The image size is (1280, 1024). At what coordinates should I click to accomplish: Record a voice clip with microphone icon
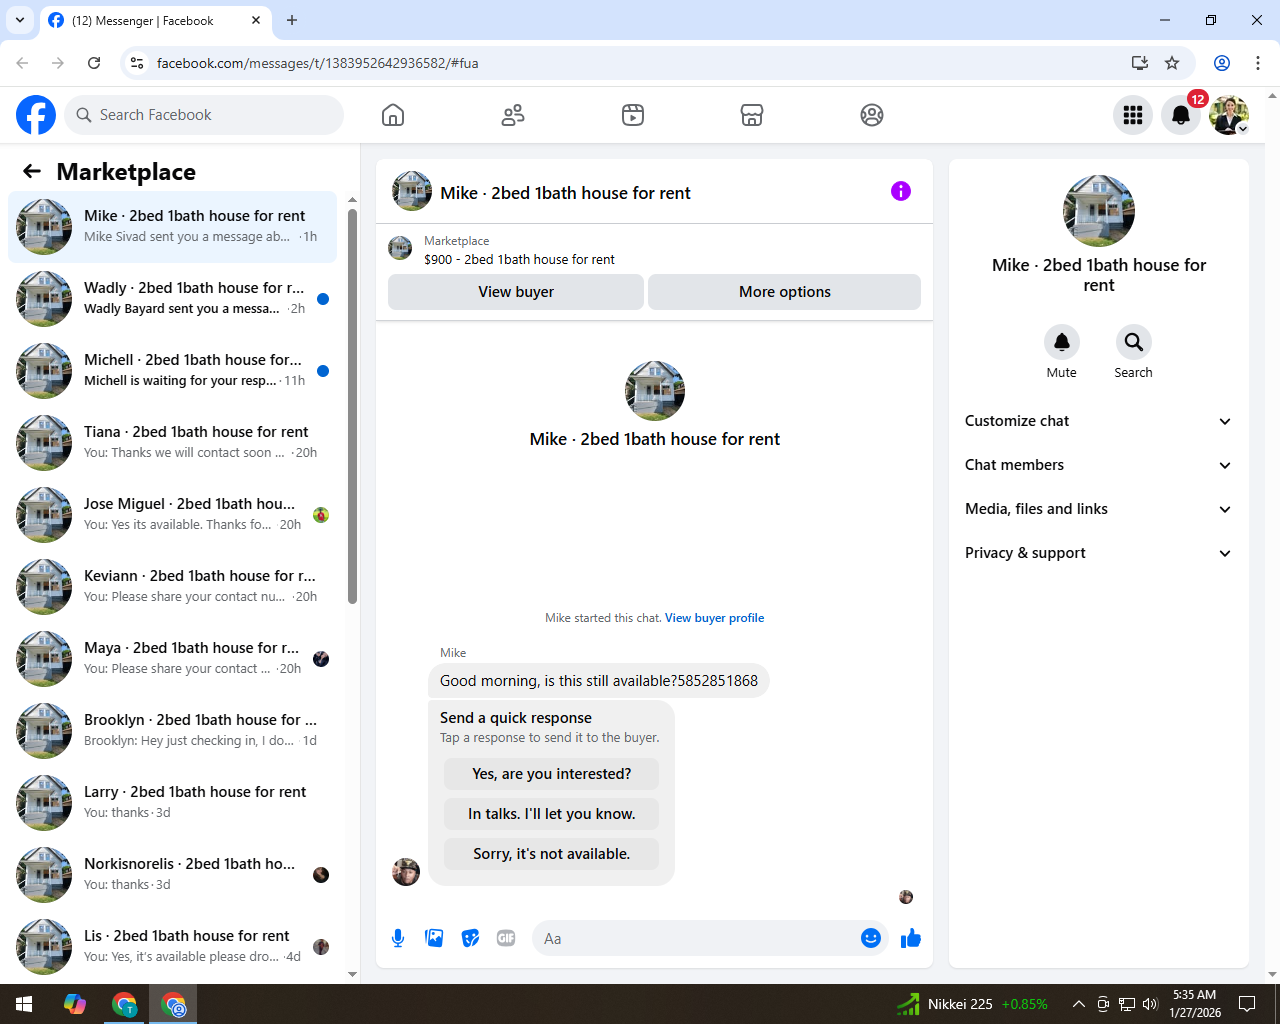coord(398,938)
